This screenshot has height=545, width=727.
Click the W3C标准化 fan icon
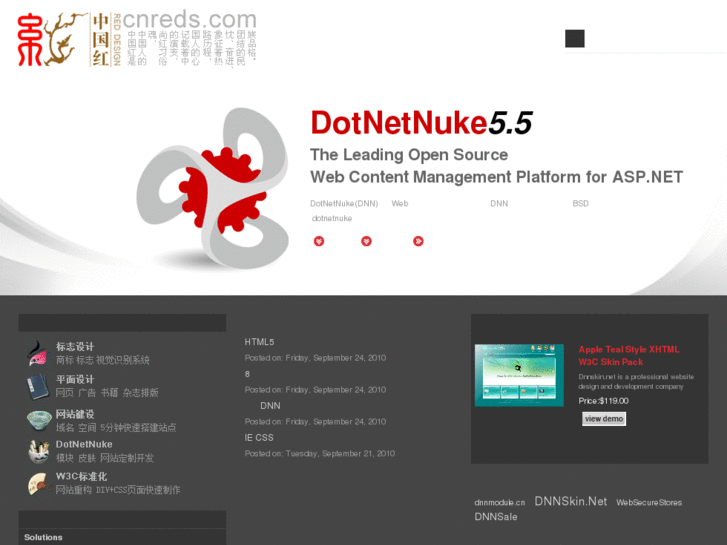38,484
